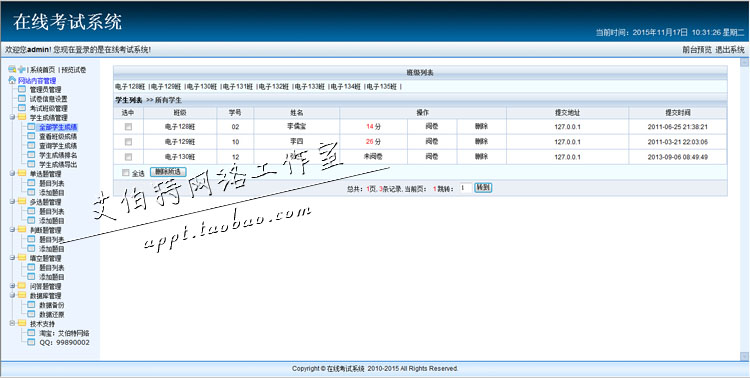Click the 题目列表 icon under 单选题管理
This screenshot has height=378, width=750.
31,183
